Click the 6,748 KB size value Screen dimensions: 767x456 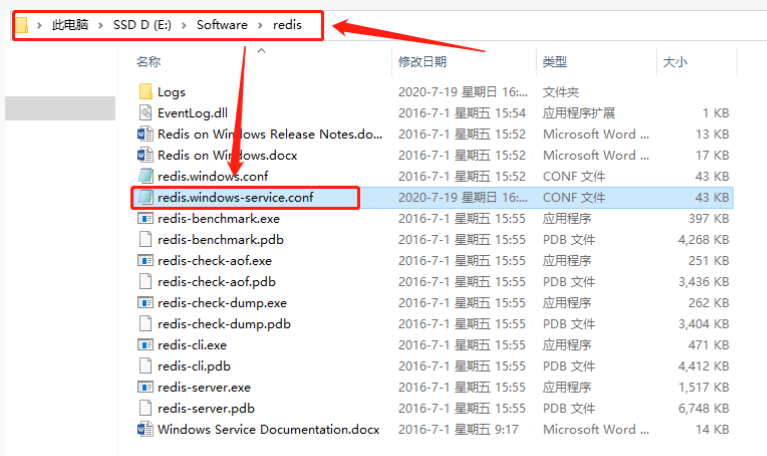click(703, 408)
